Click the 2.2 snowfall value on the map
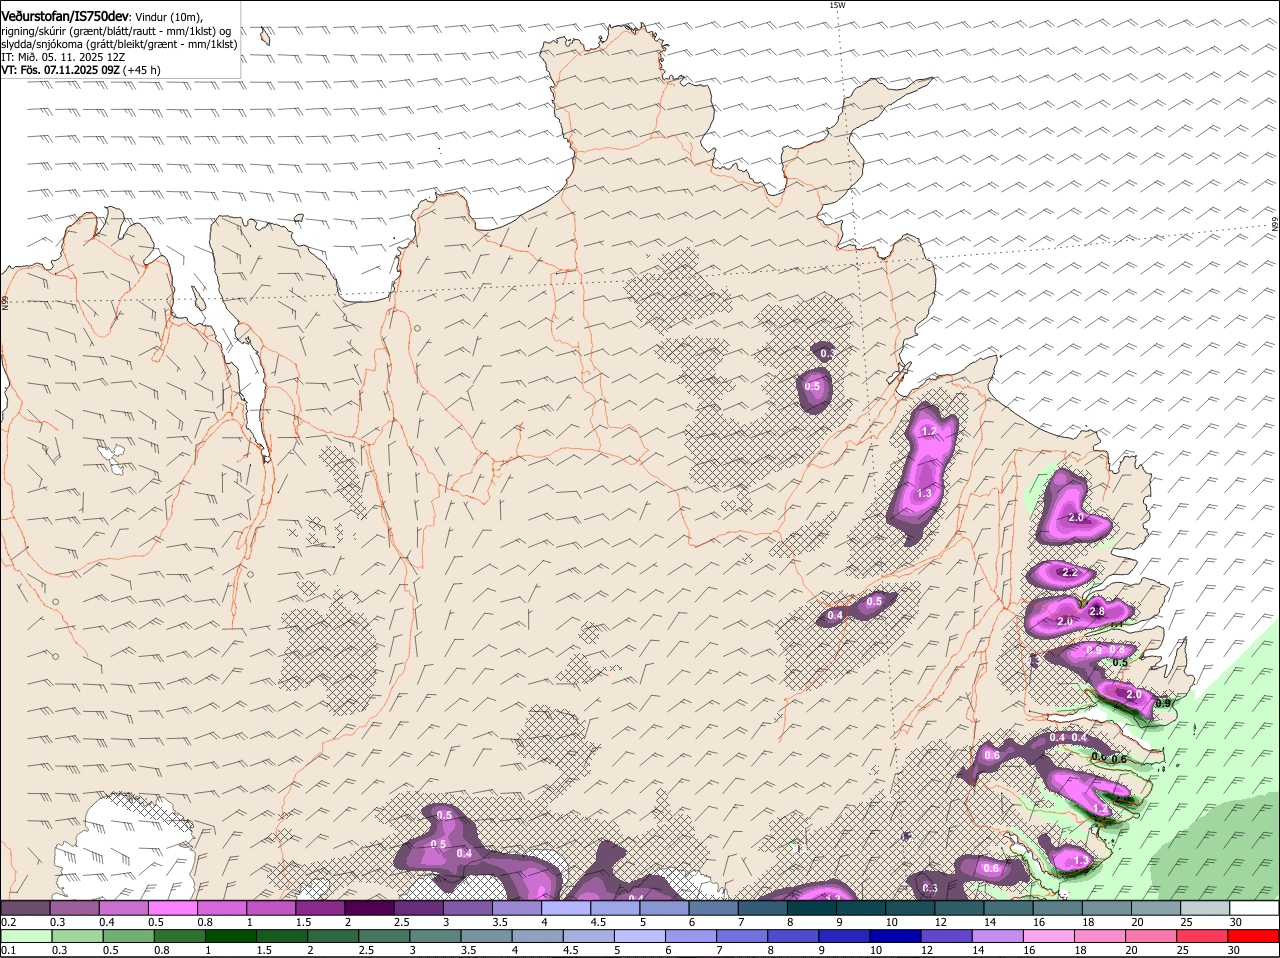This screenshot has height=958, width=1280. pos(1069,573)
